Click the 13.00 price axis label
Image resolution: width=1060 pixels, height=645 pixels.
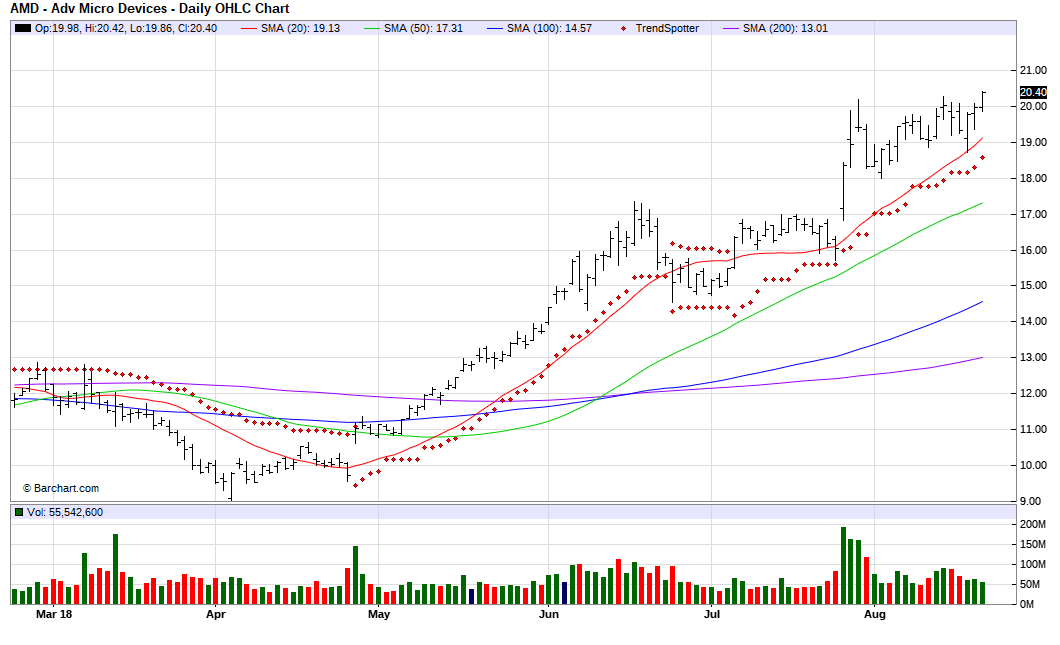pyautogui.click(x=1033, y=358)
